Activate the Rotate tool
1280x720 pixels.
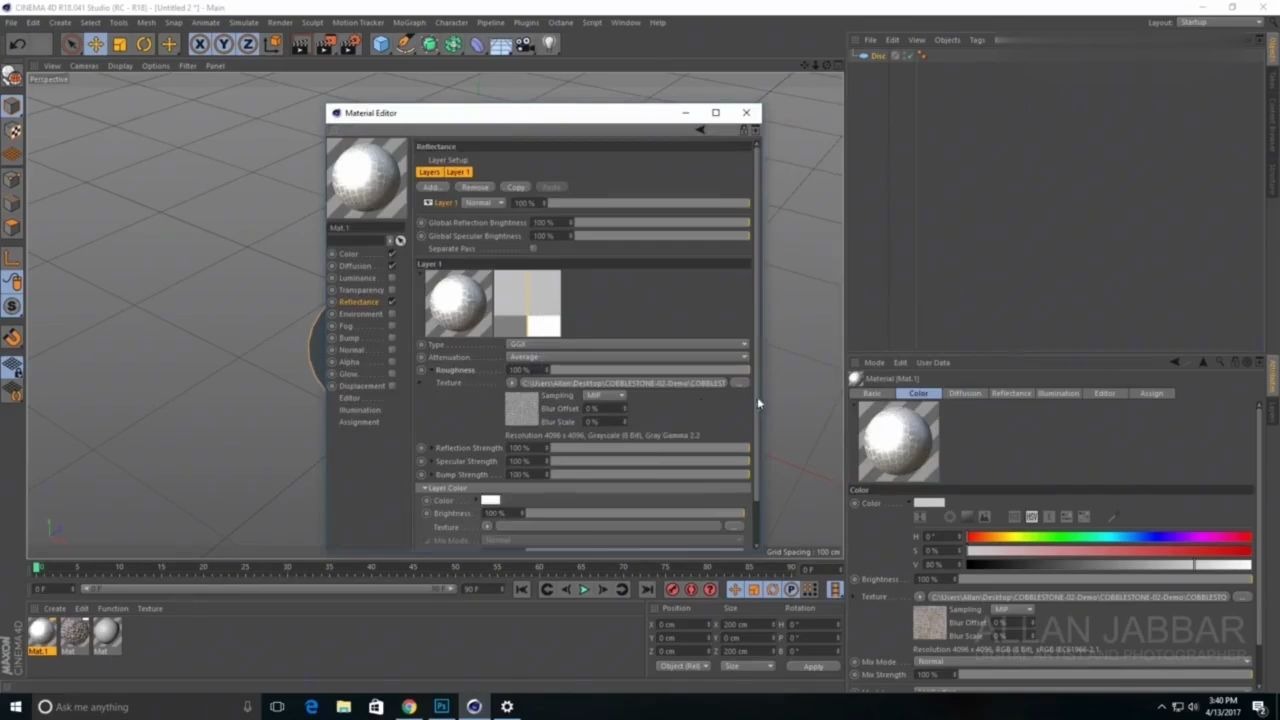click(144, 44)
